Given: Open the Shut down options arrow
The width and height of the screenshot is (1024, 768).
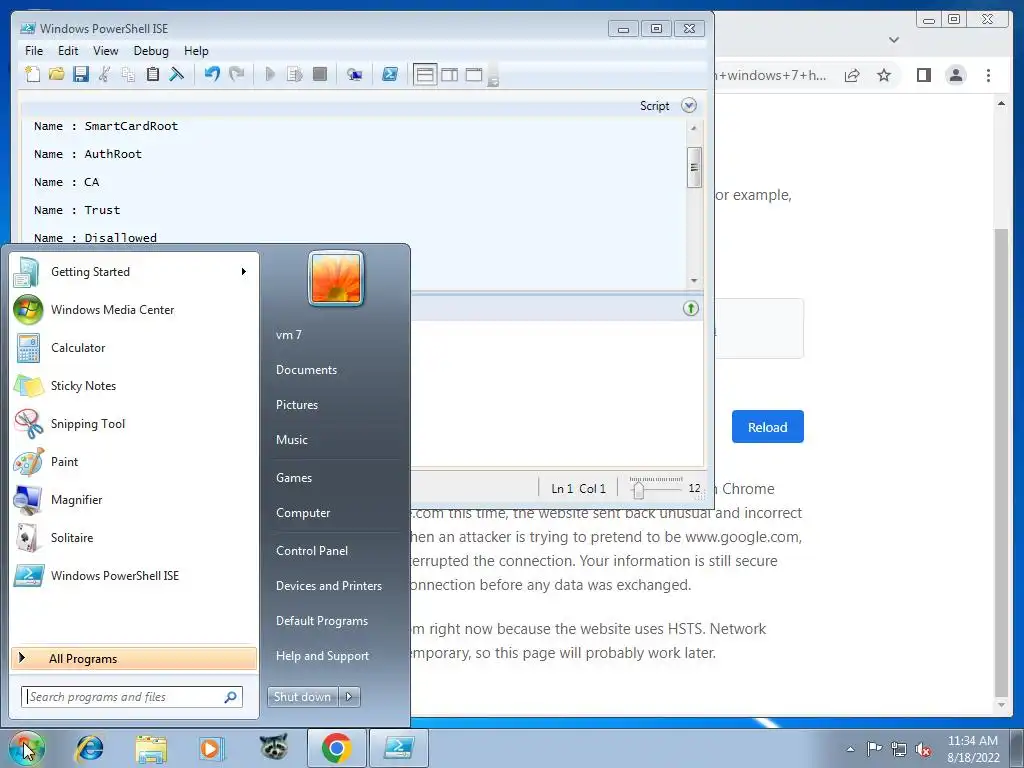Looking at the screenshot, I should [x=349, y=697].
